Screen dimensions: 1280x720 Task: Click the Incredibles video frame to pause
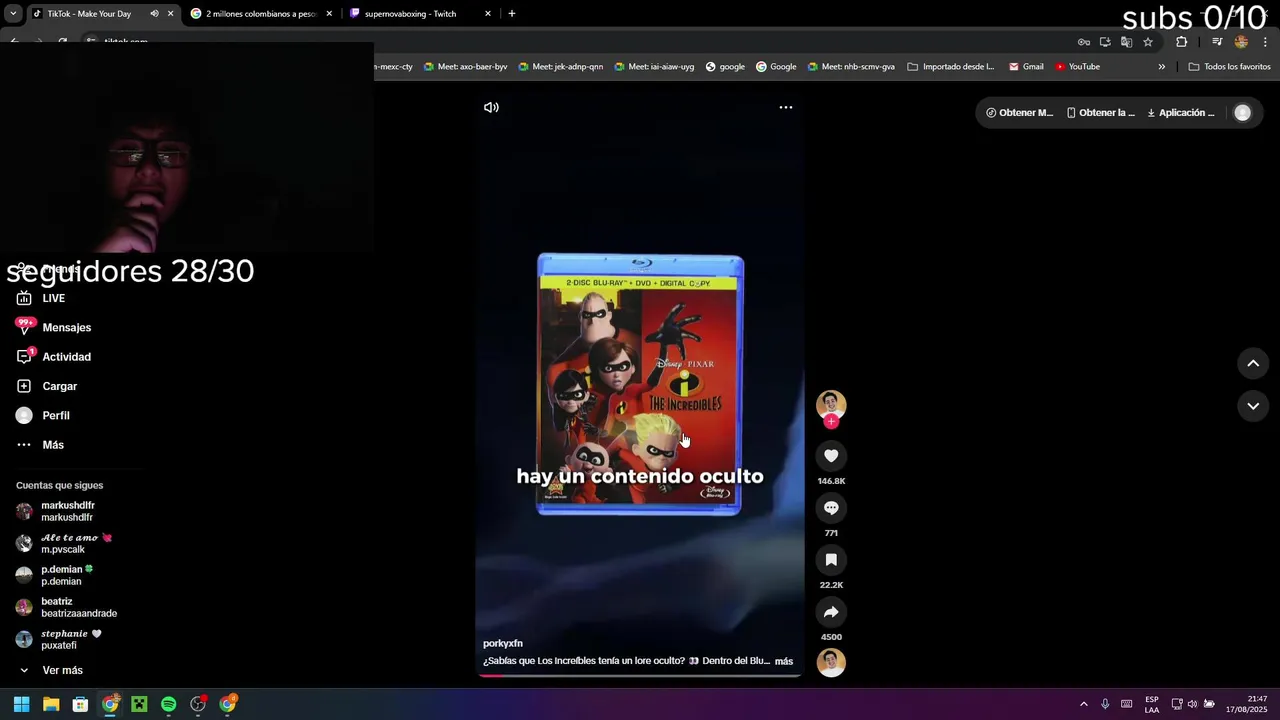[x=640, y=385]
